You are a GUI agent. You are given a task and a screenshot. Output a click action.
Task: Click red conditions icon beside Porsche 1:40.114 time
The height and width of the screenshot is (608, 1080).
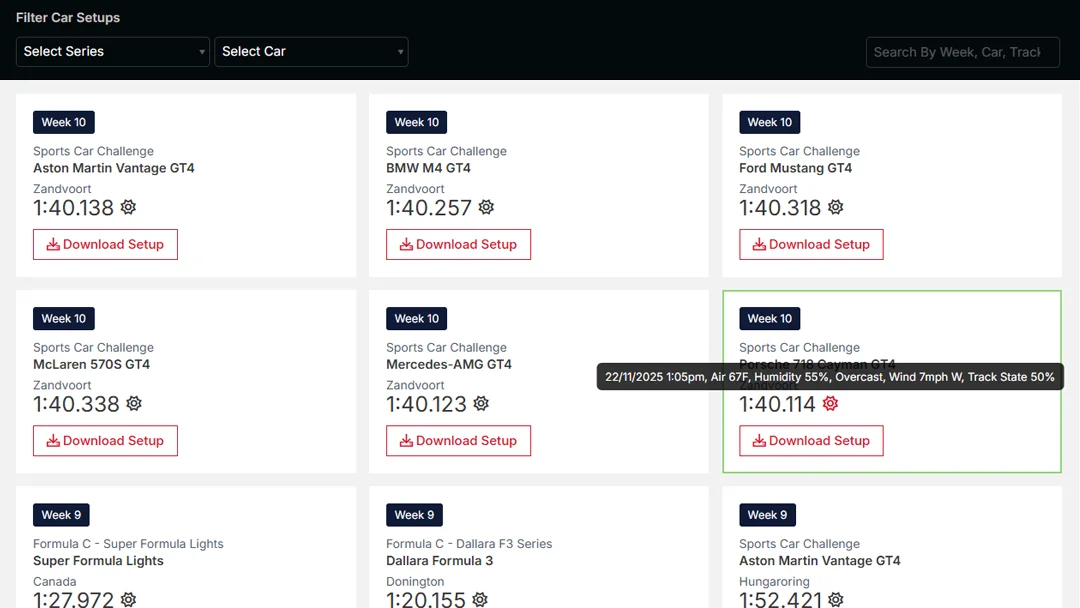point(830,404)
